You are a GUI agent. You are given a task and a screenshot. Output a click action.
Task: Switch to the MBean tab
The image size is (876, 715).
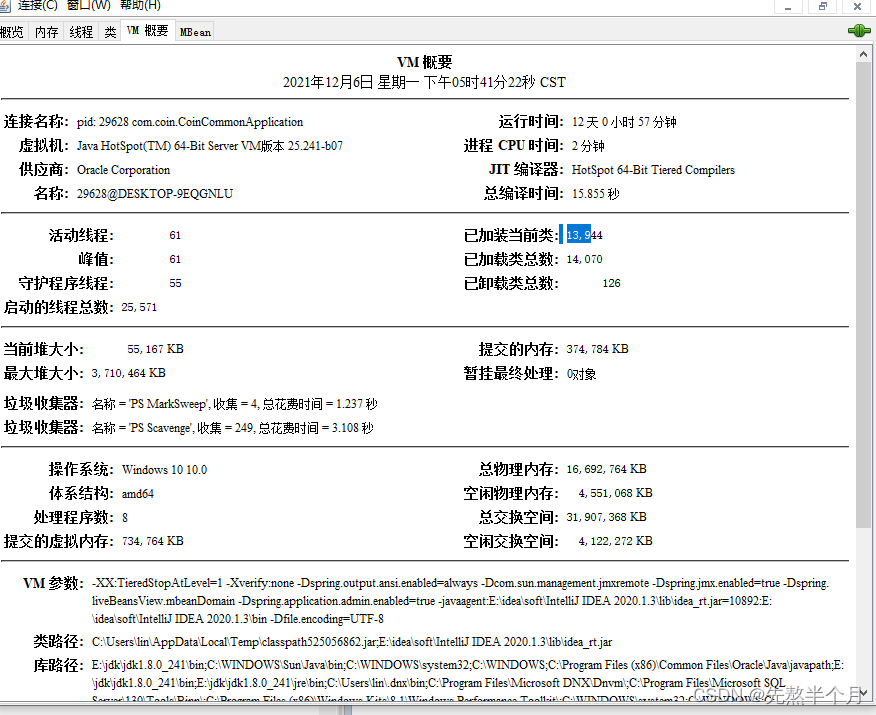pos(195,32)
